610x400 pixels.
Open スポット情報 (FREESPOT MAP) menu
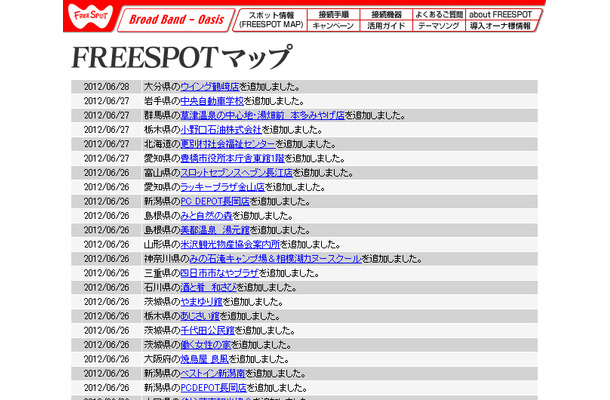point(271,20)
